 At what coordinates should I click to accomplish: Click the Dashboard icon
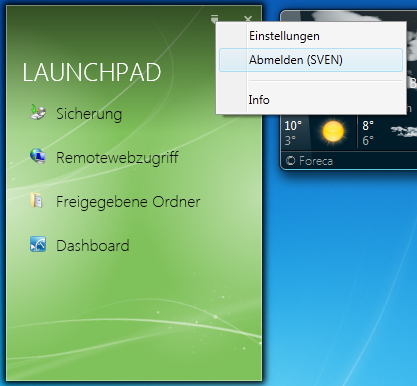click(x=38, y=244)
